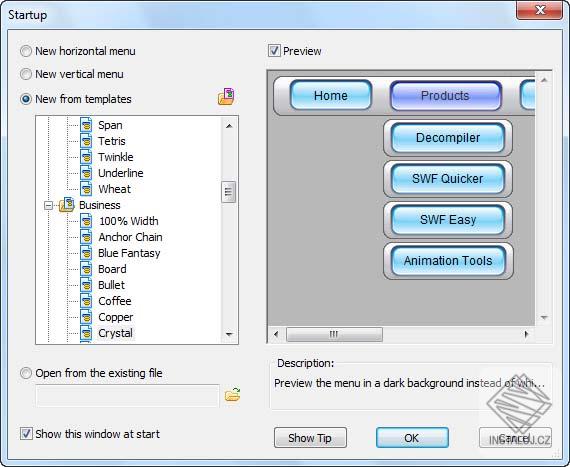Image resolution: width=570 pixels, height=467 pixels.
Task: Click the Twinkle template file icon
Action: (x=86, y=157)
